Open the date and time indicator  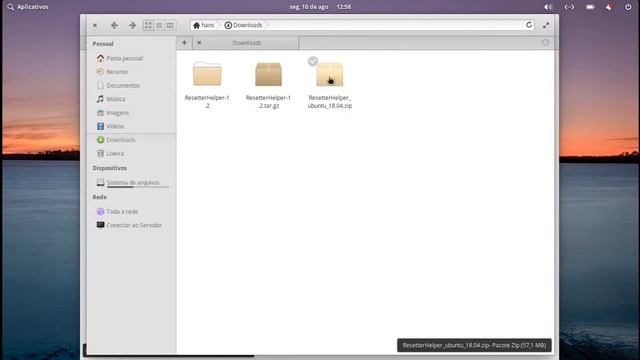(x=320, y=7)
